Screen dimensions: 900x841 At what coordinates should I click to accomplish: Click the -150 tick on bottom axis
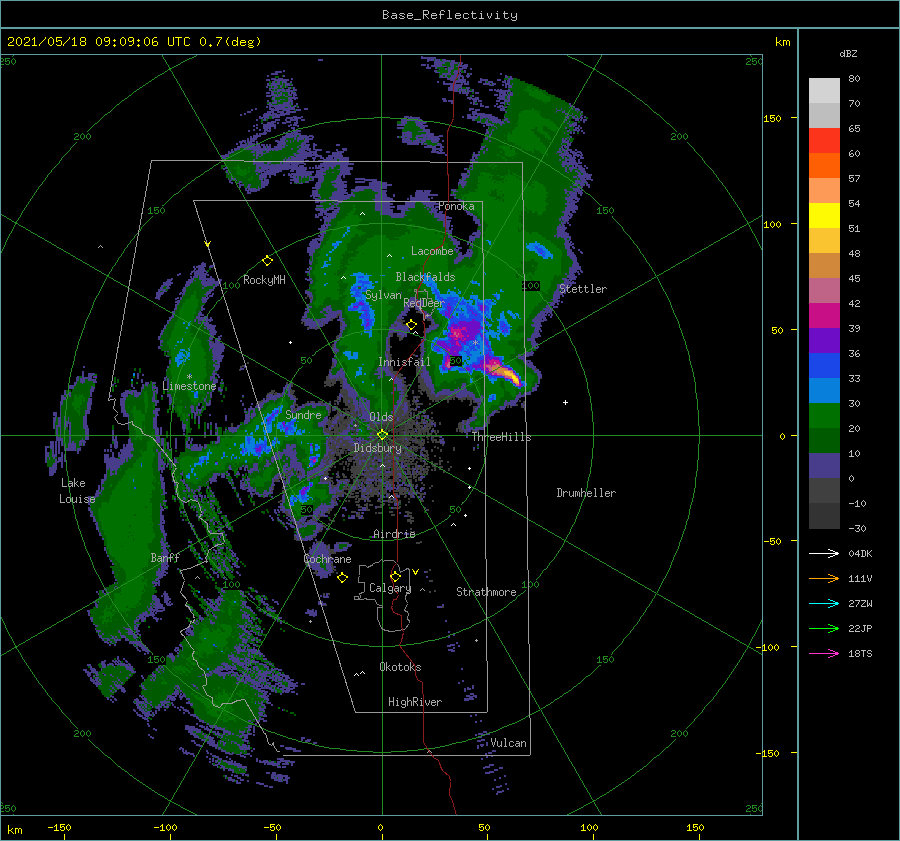(x=59, y=828)
